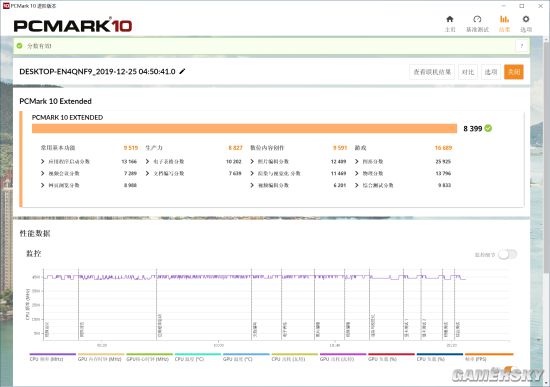Open the Home (主页) house icon
This screenshot has height=387, width=550.
pyautogui.click(x=450, y=19)
